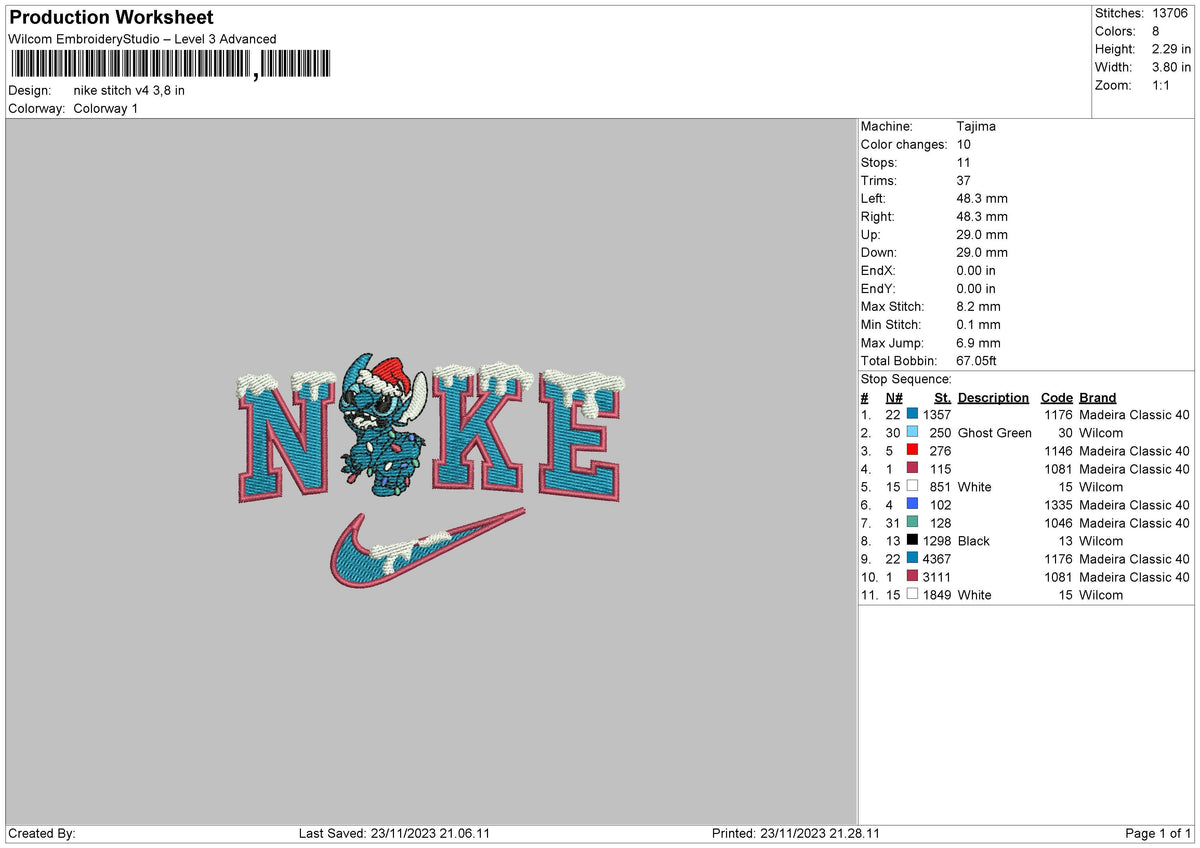Pick the green swatch in stop row 7

pos(912,523)
